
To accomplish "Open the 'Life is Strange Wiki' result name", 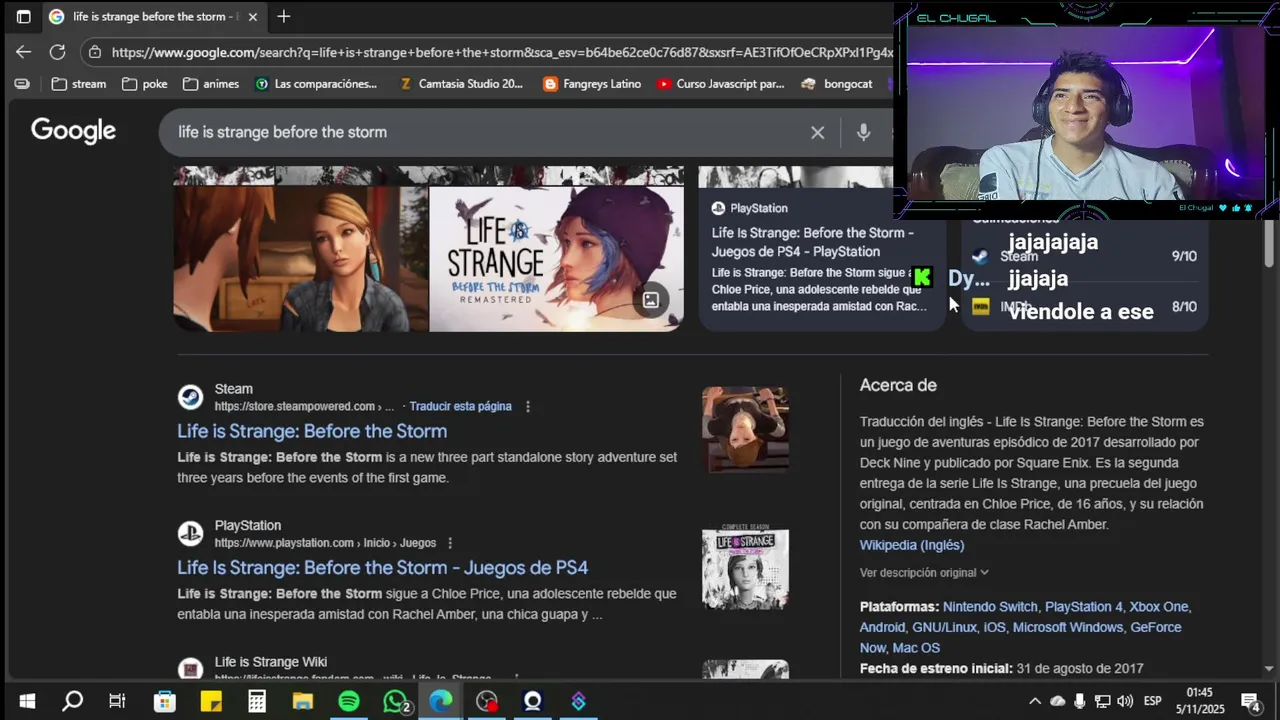I will [x=270, y=662].
